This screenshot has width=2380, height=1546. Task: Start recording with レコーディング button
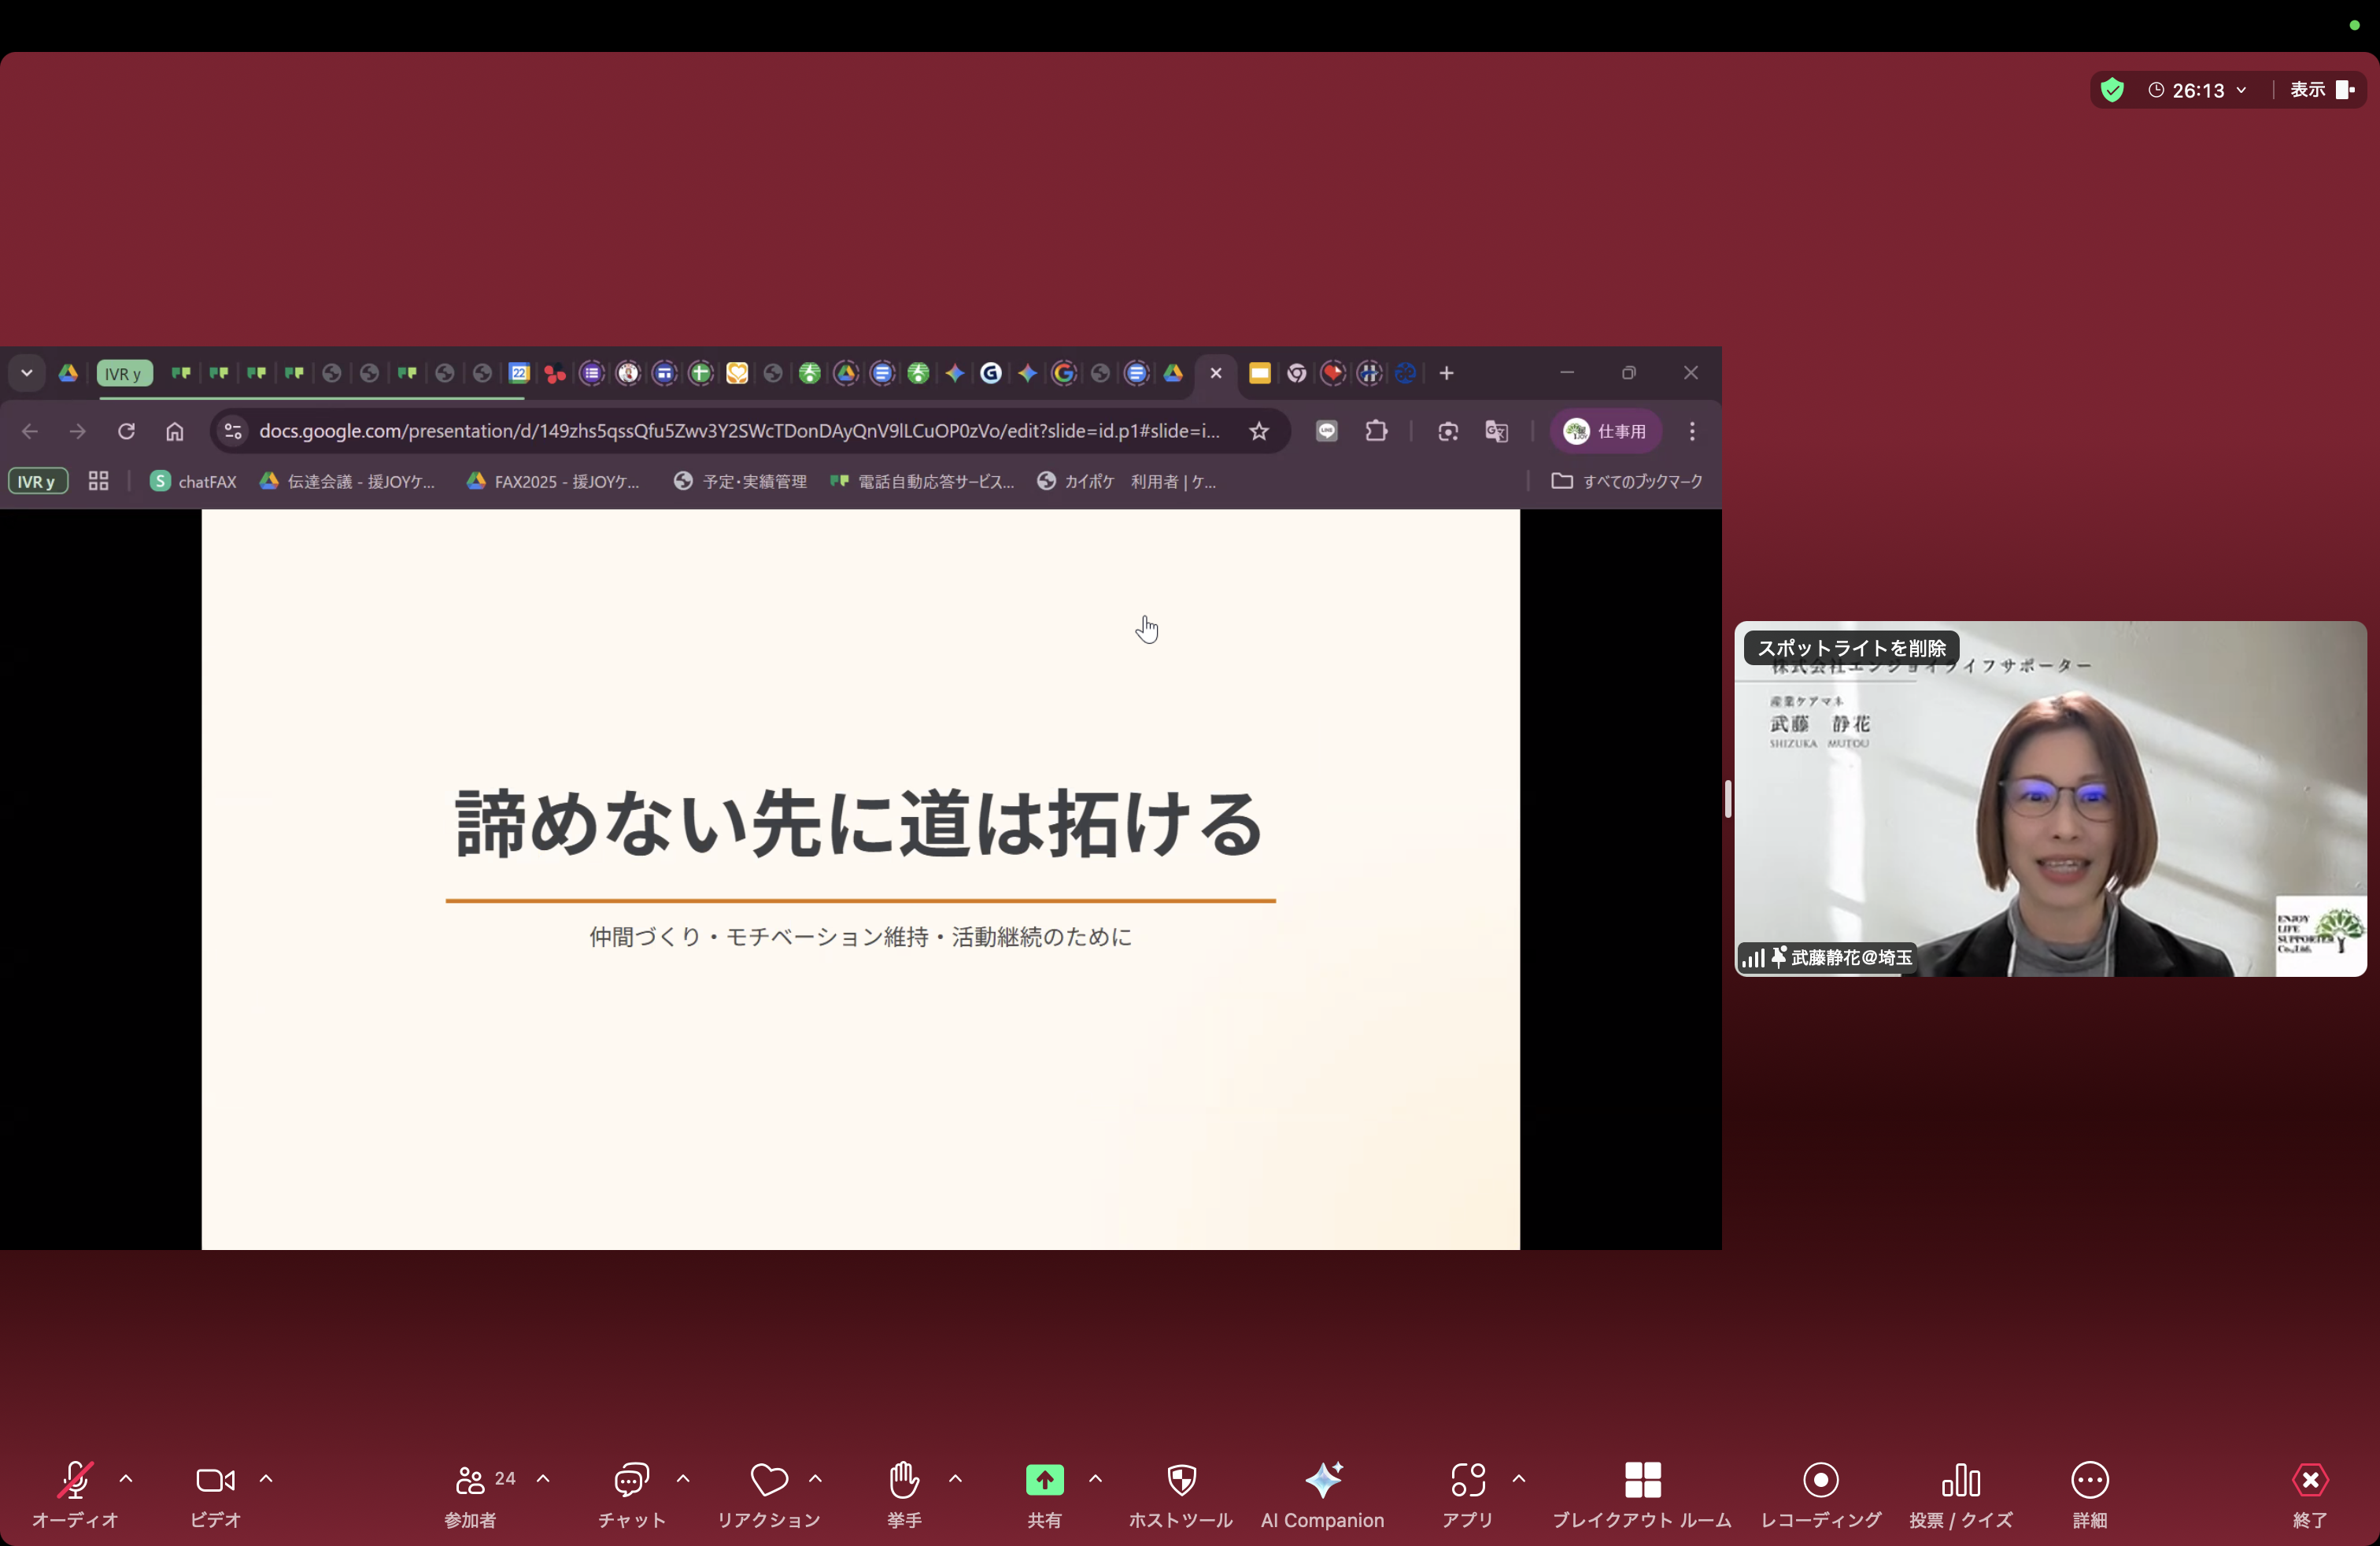(1820, 1481)
